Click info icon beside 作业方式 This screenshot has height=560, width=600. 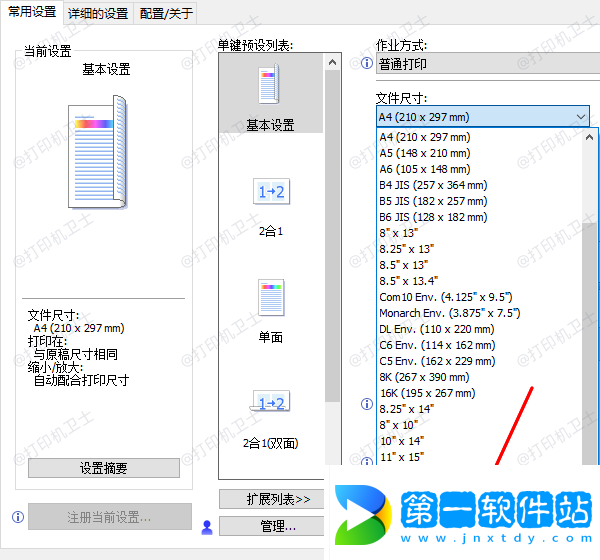(367, 63)
